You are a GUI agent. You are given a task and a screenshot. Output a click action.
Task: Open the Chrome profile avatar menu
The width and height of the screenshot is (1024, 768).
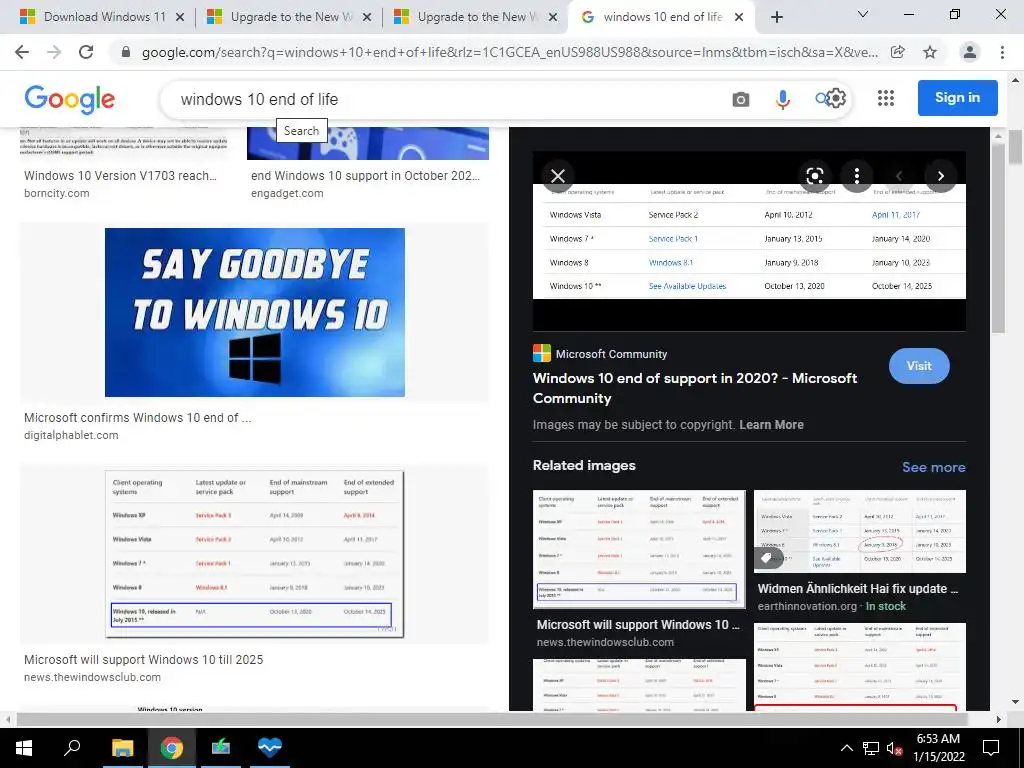coord(970,52)
